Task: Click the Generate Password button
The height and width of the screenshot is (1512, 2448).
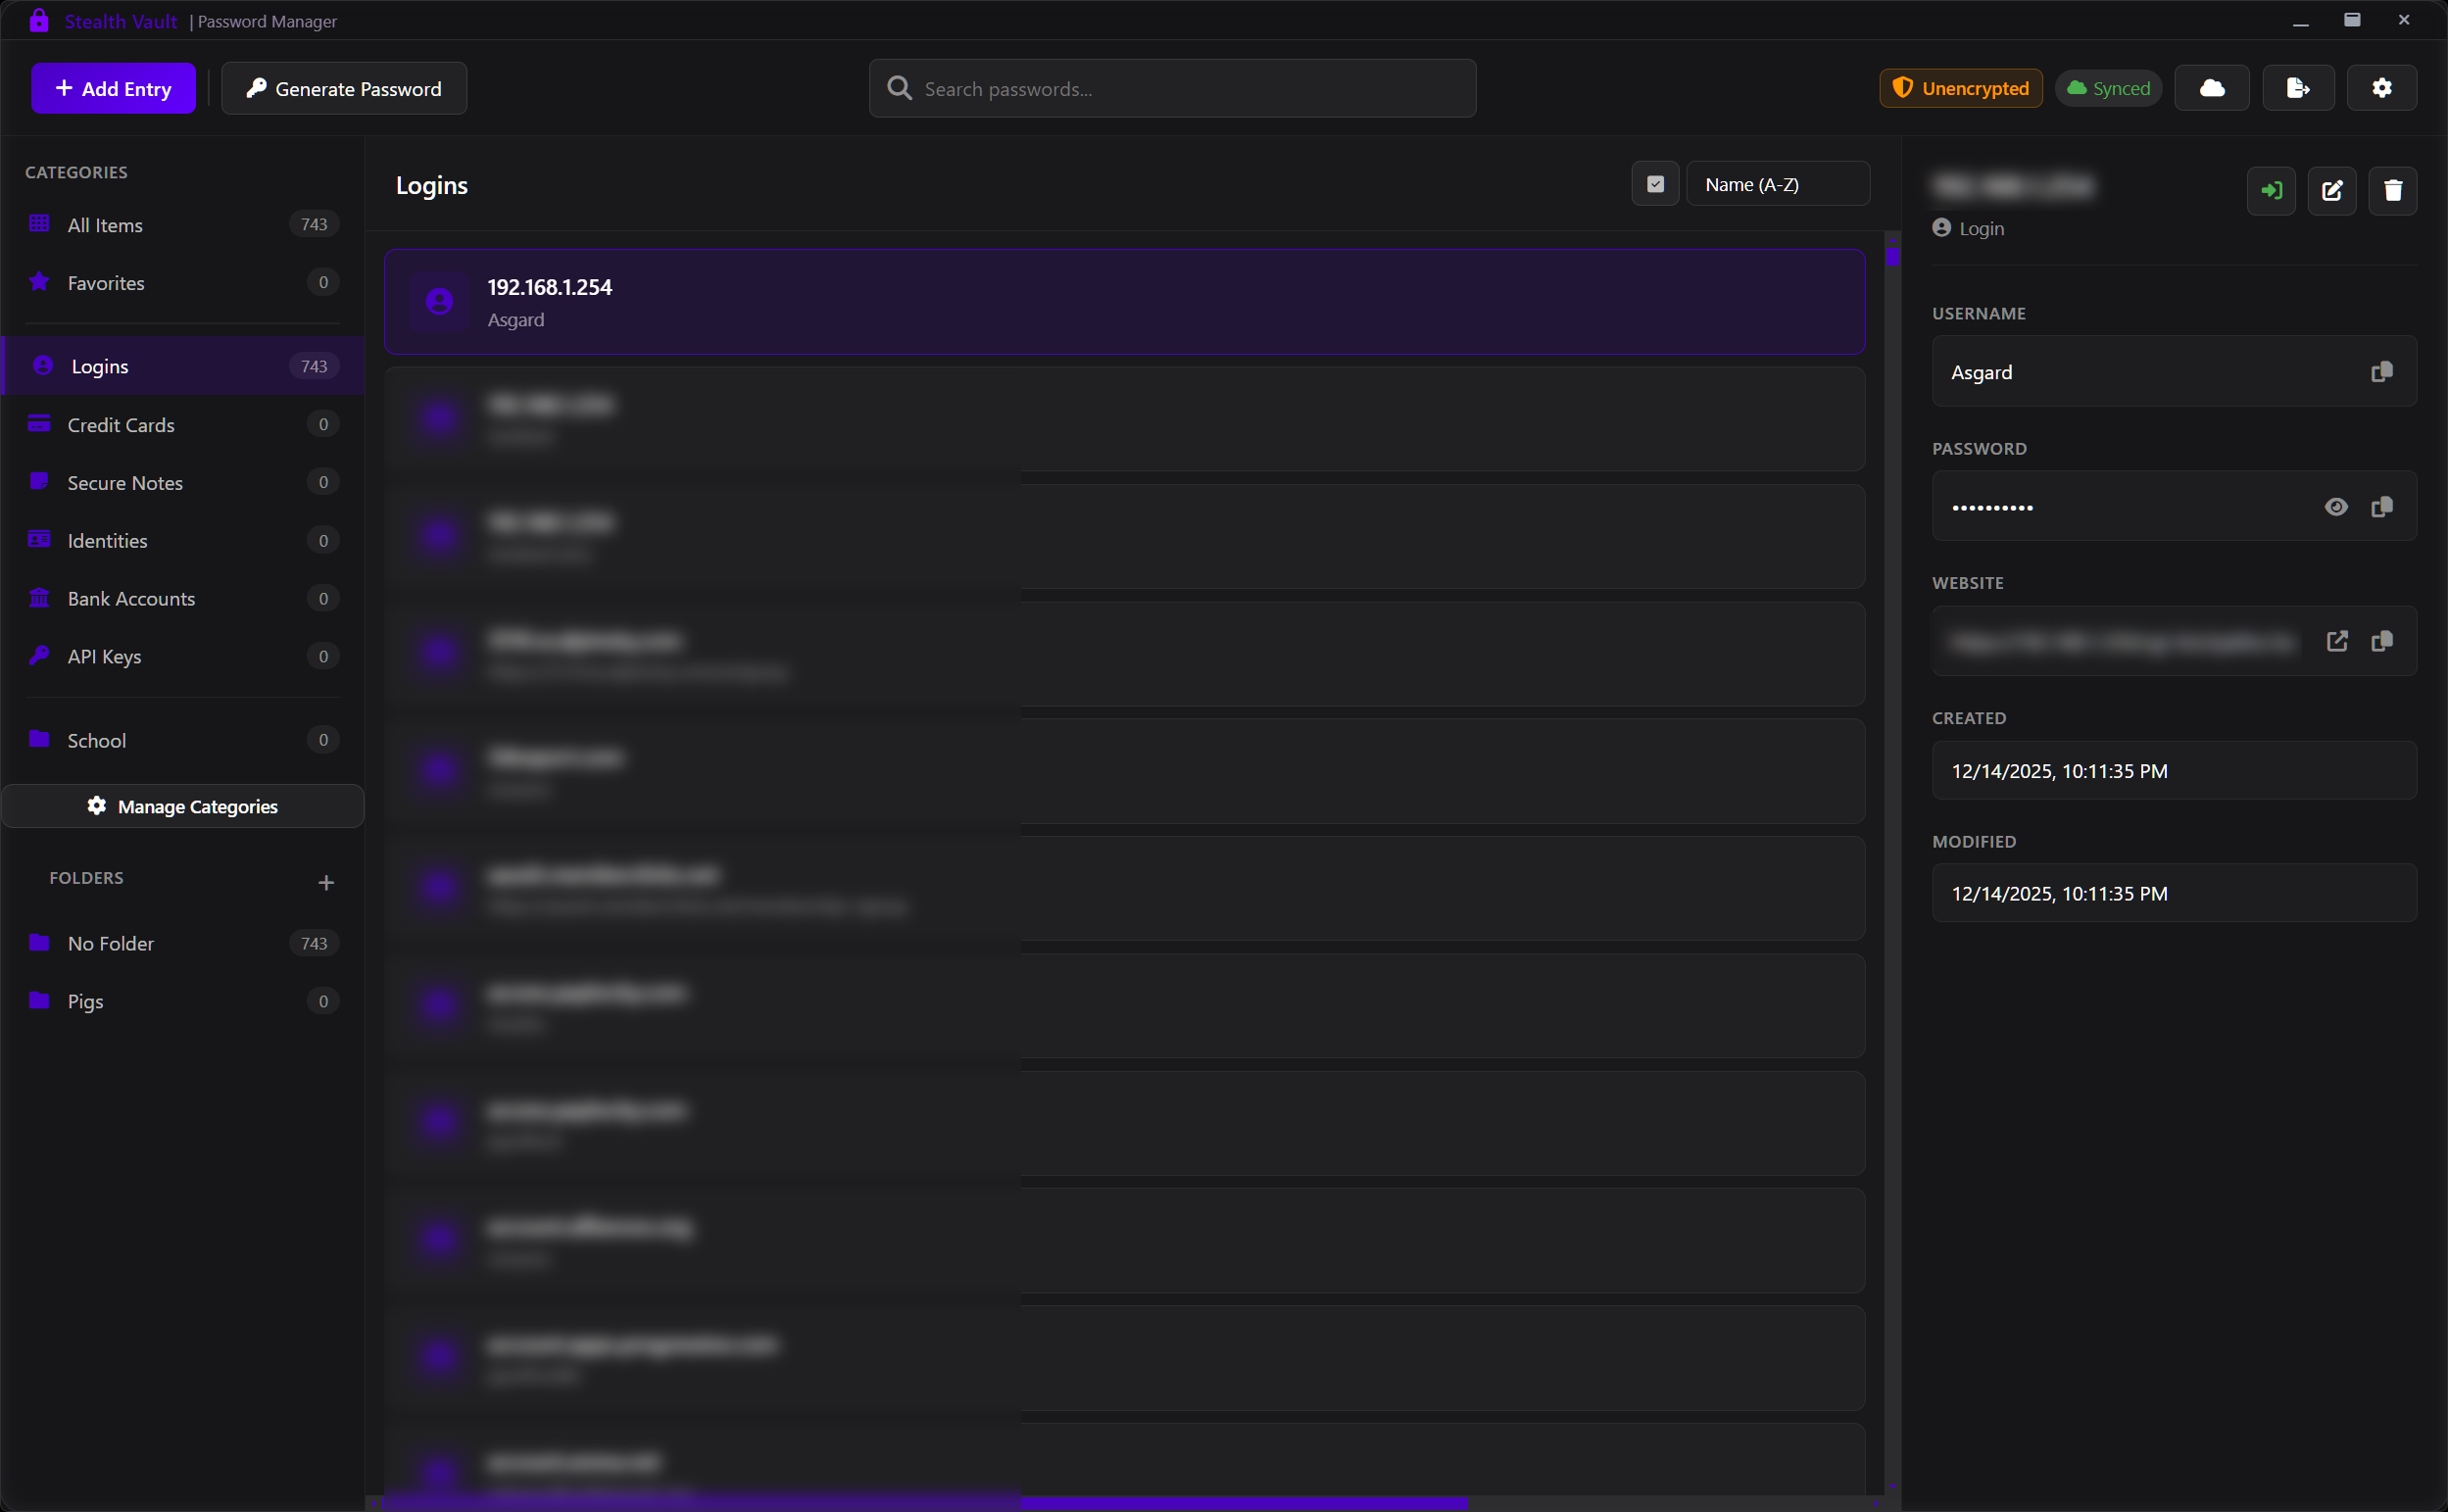Action: 344,88
